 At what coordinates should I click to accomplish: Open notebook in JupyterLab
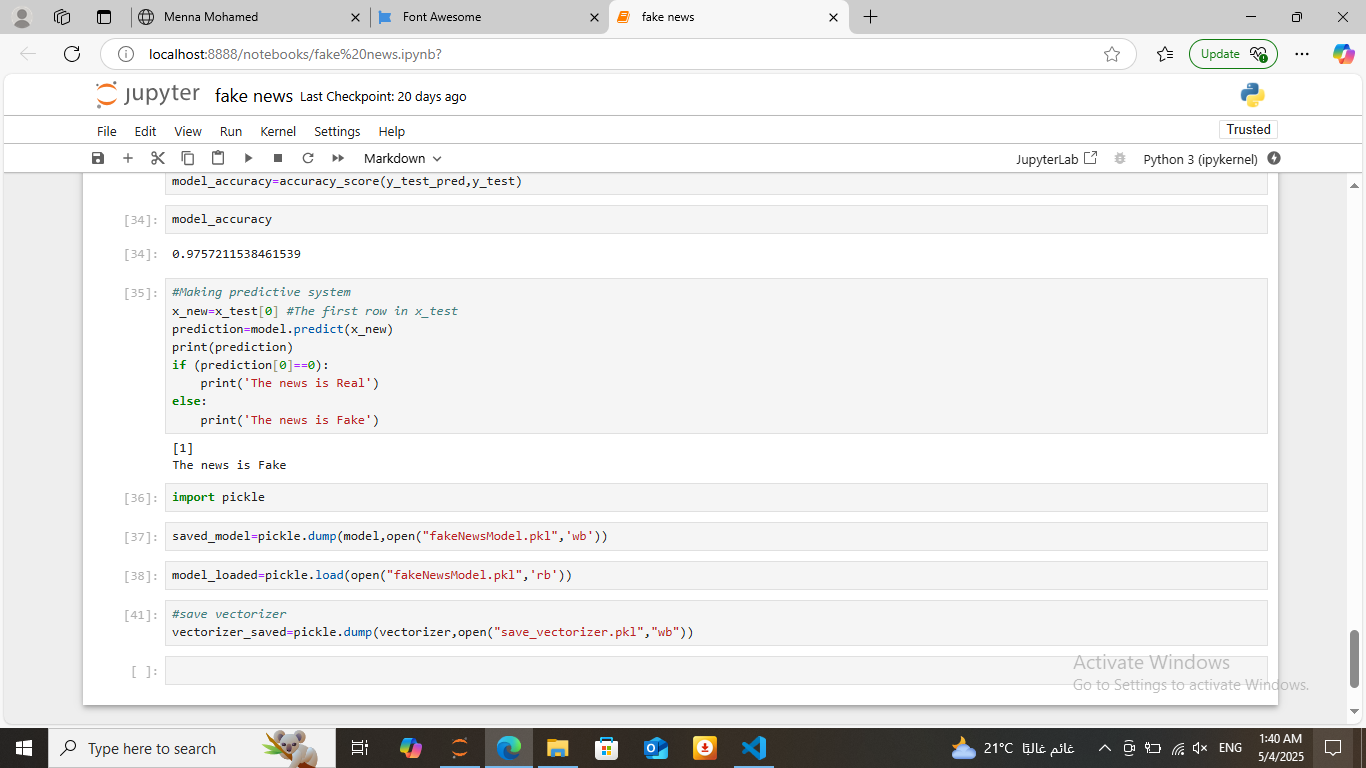click(1057, 159)
